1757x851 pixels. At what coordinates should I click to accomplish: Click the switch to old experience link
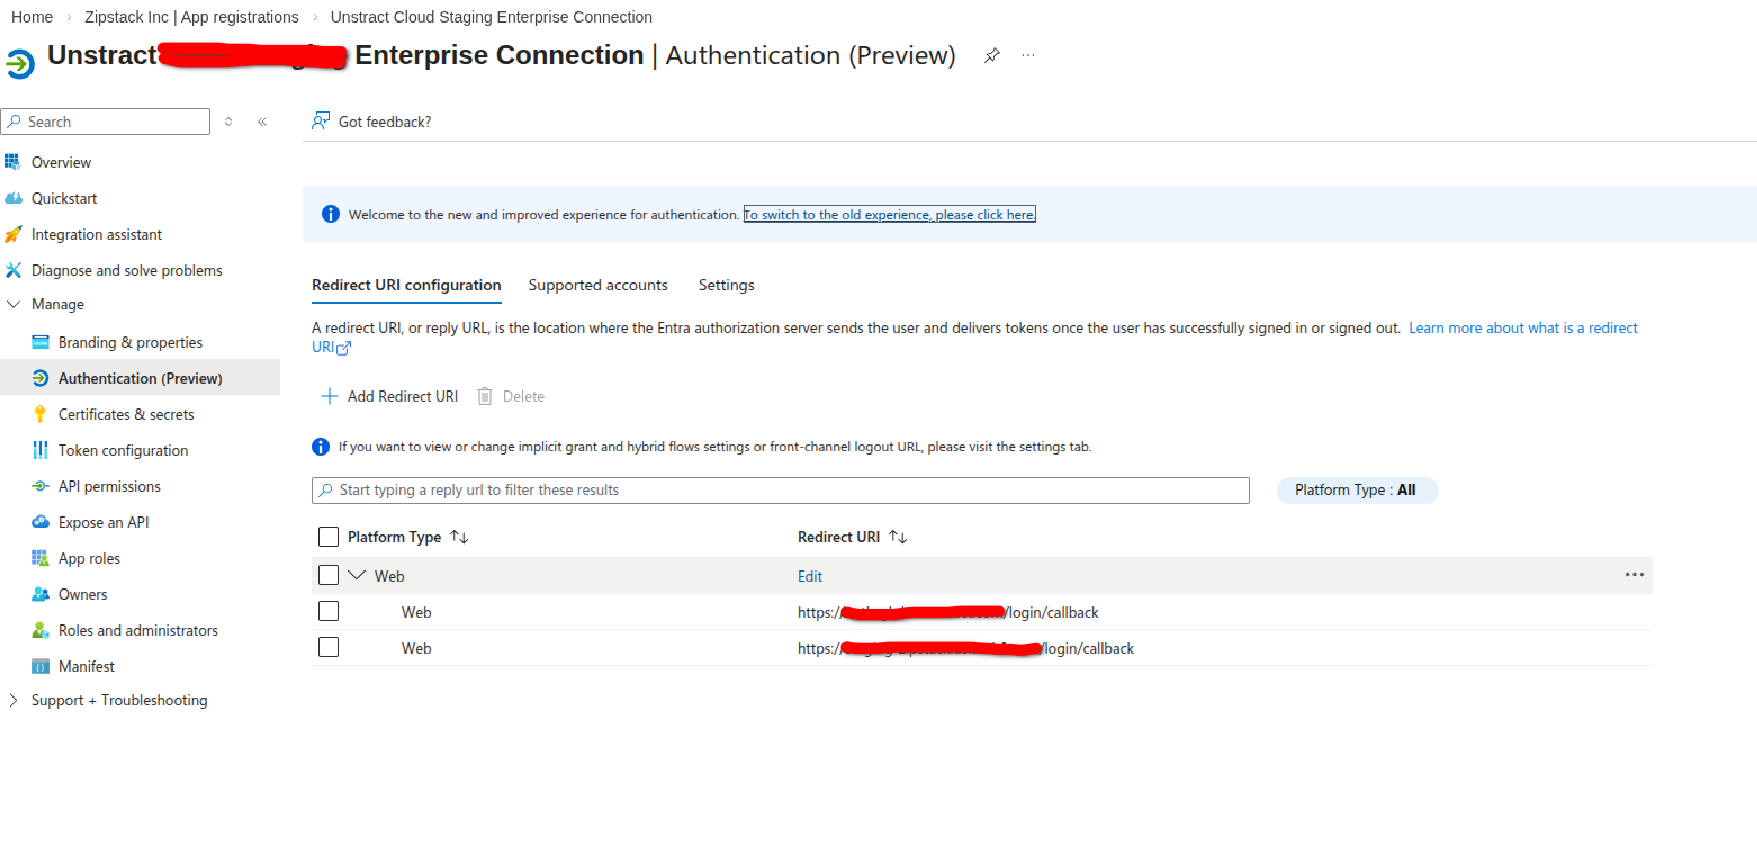click(889, 214)
